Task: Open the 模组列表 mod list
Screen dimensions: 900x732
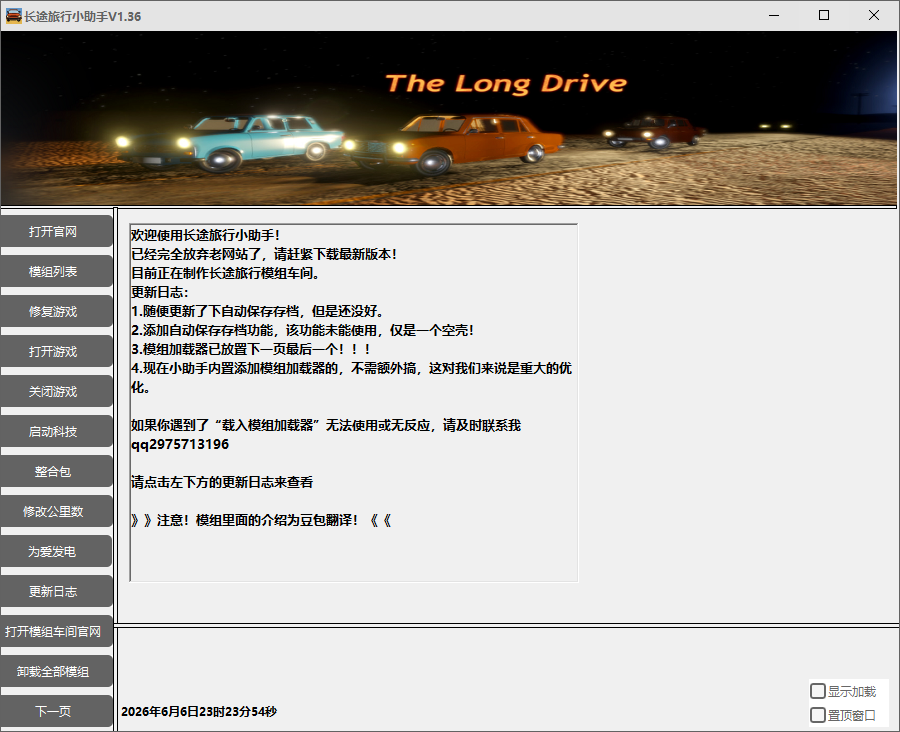Action: pyautogui.click(x=56, y=272)
